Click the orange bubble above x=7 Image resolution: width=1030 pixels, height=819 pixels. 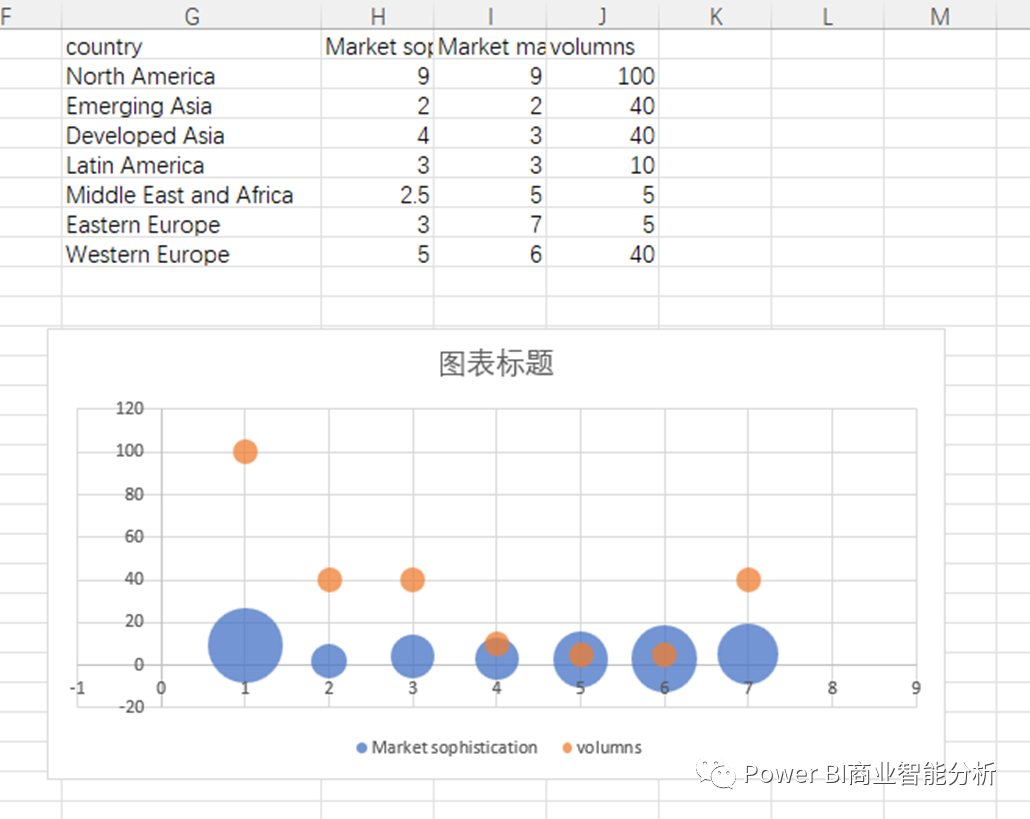pos(748,580)
